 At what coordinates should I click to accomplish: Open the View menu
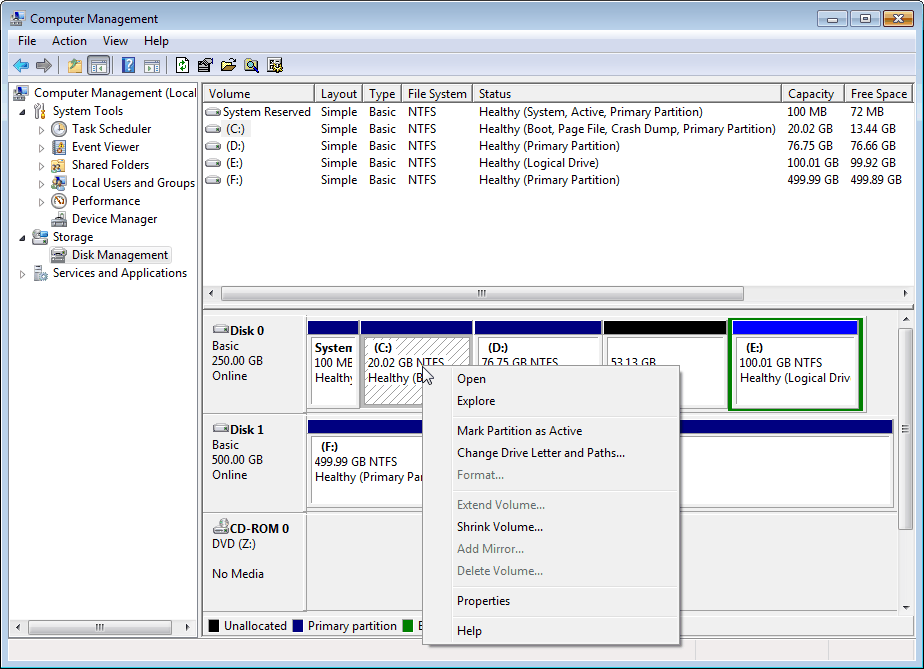(x=115, y=41)
